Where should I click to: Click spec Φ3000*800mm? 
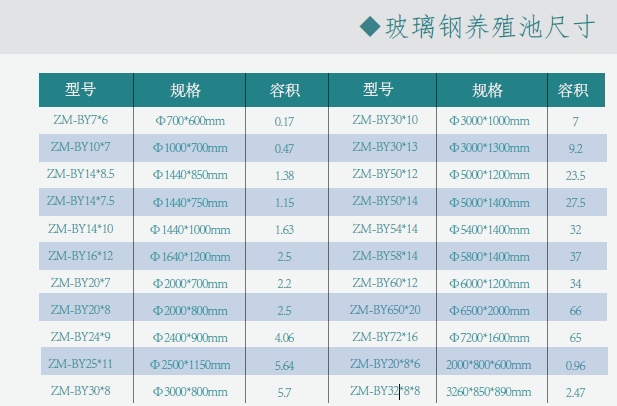point(190,392)
